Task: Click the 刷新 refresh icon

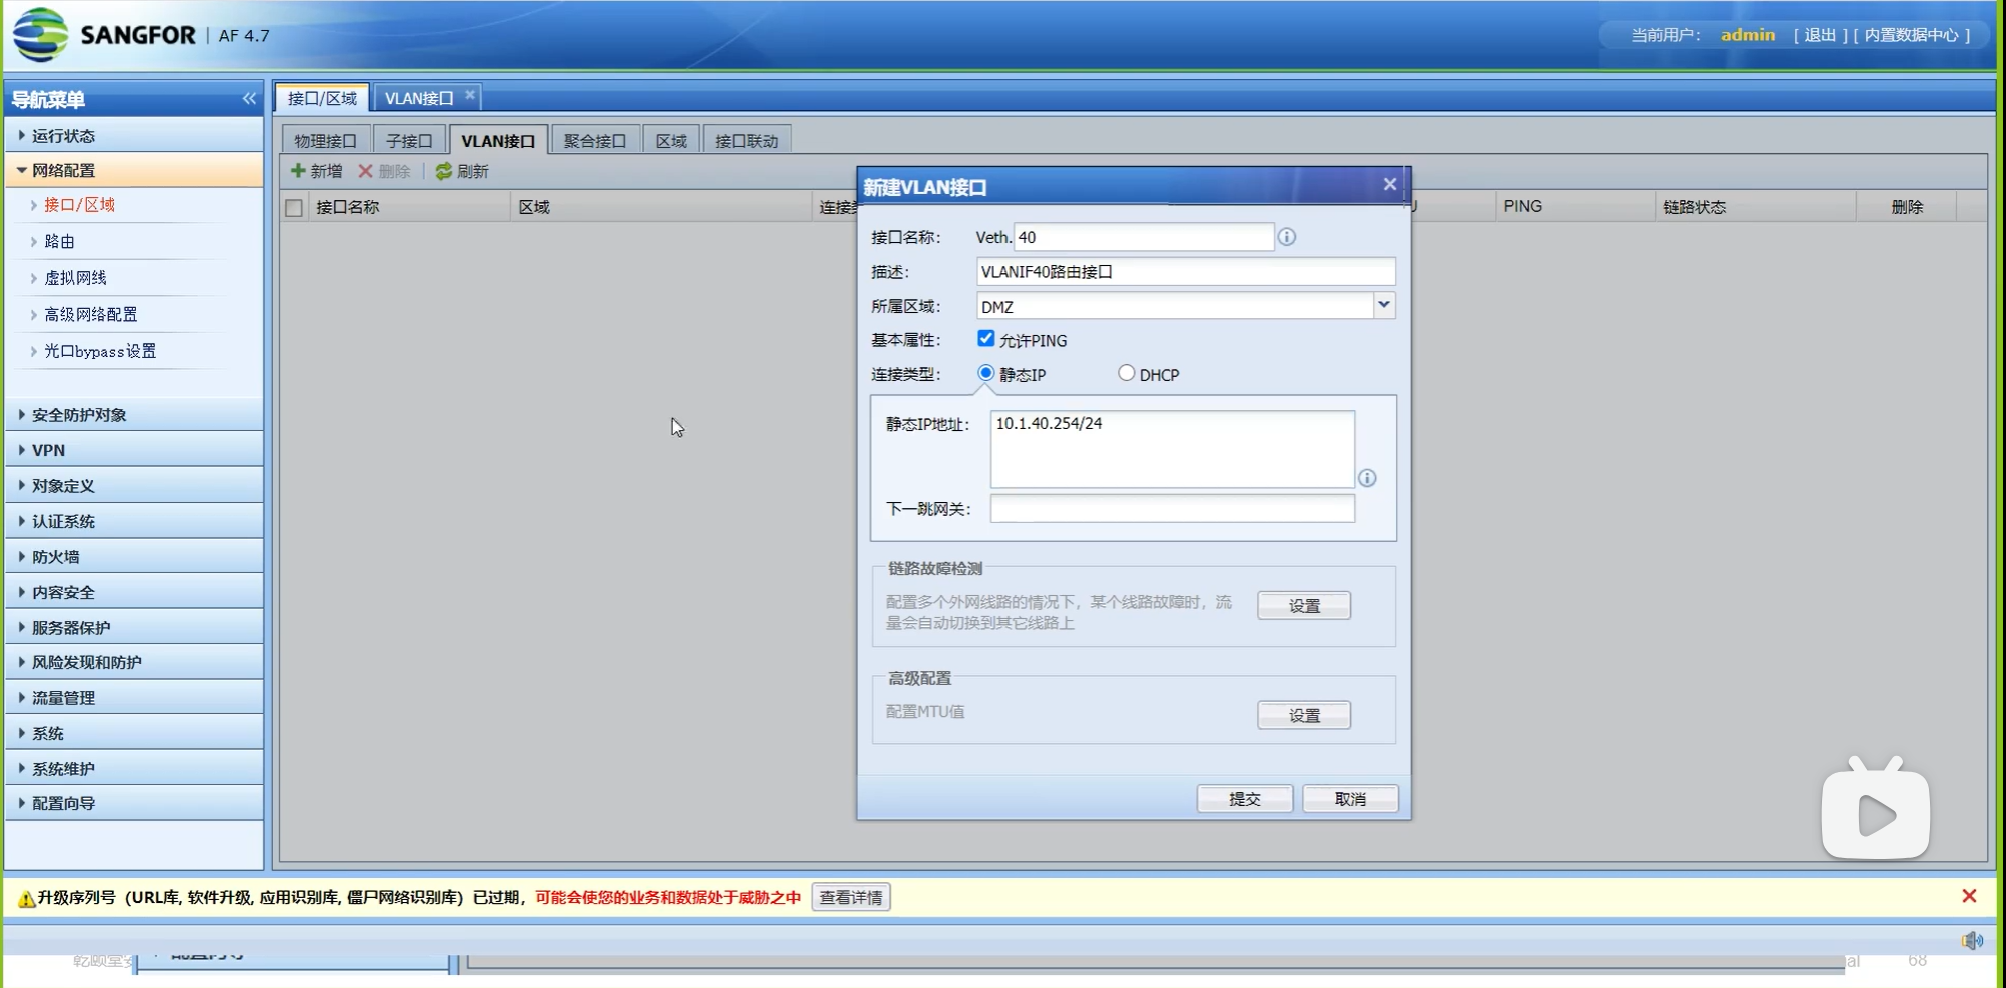Action: (x=444, y=171)
